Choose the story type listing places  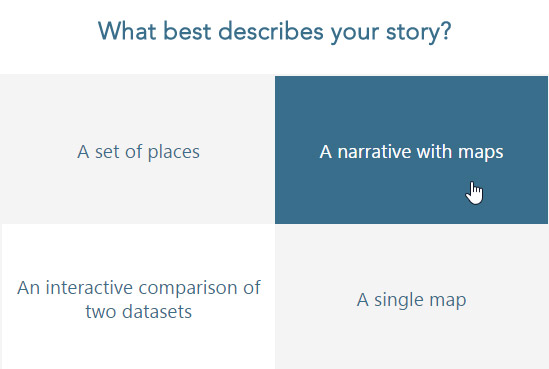tap(137, 149)
